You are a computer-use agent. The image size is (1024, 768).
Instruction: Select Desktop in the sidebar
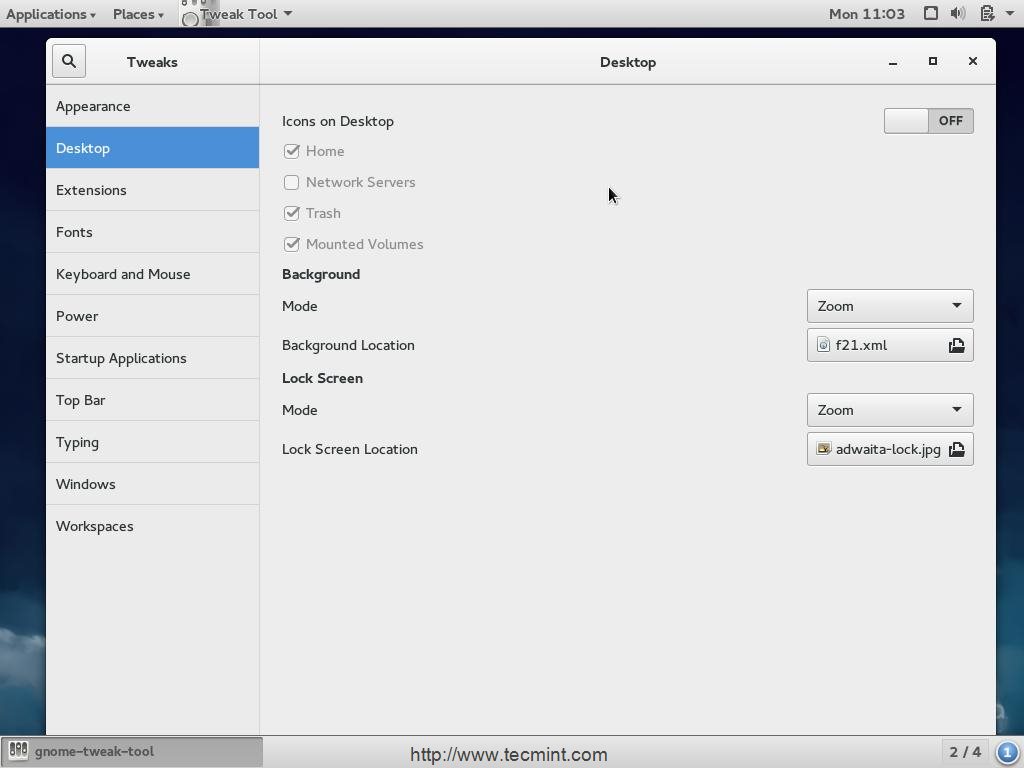pos(152,148)
